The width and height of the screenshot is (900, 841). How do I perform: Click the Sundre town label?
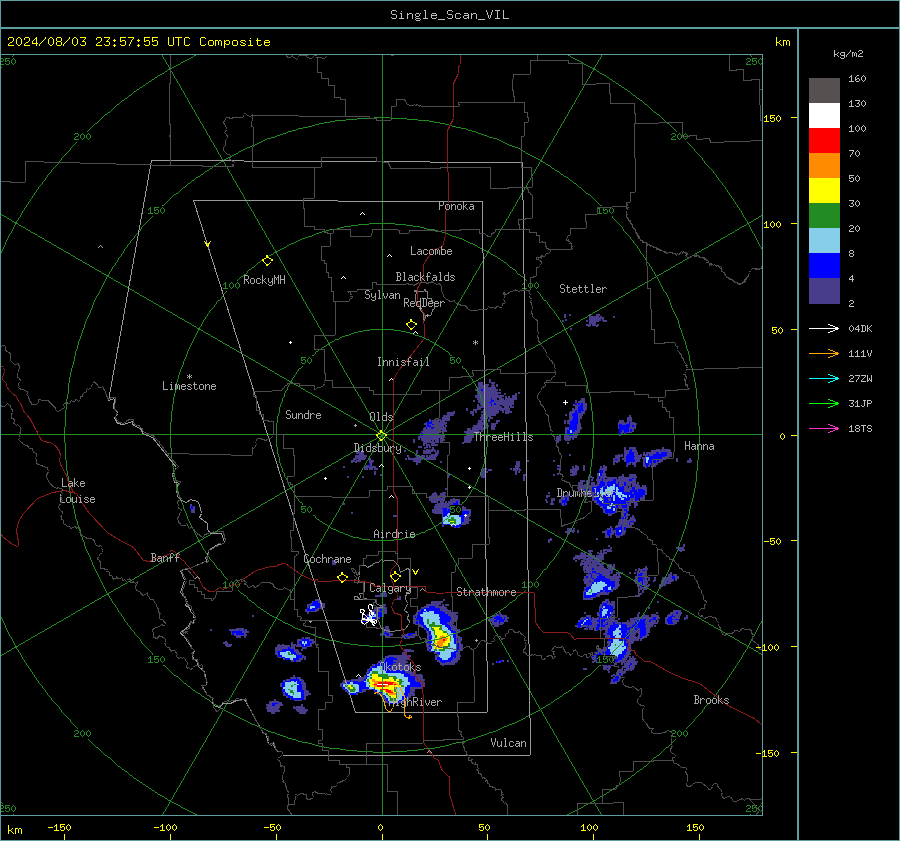point(303,414)
